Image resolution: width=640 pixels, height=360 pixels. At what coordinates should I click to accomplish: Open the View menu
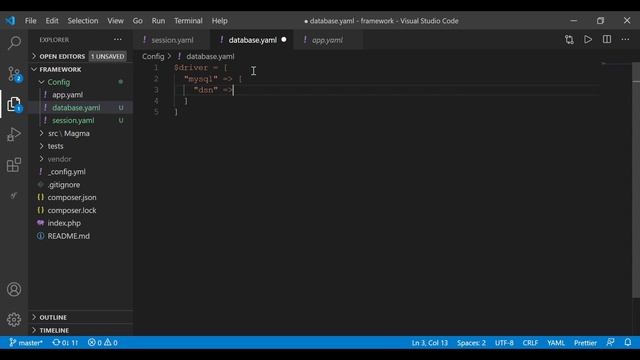(x=116, y=20)
